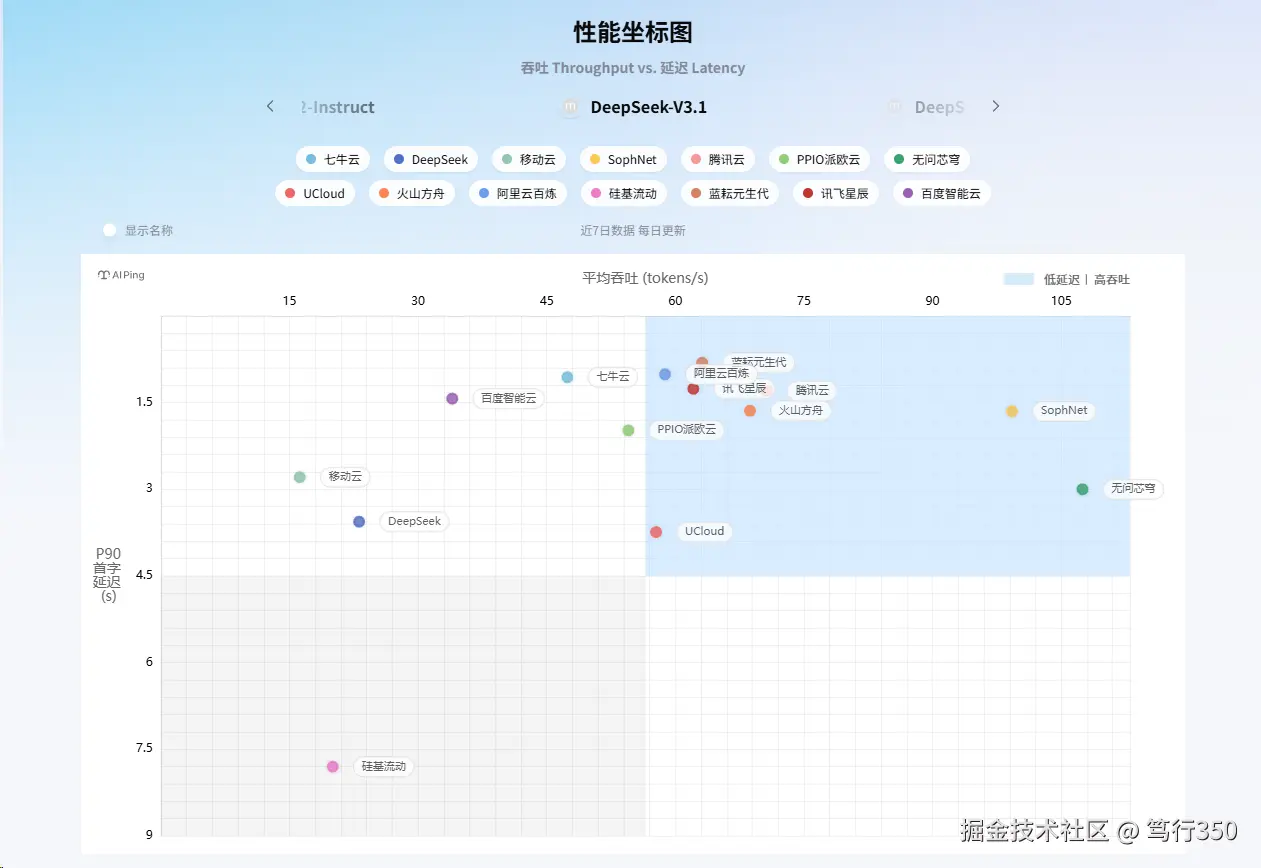Toggle the 腾讯云 legend filter
Image resolution: width=1261 pixels, height=868 pixels.
click(718, 159)
